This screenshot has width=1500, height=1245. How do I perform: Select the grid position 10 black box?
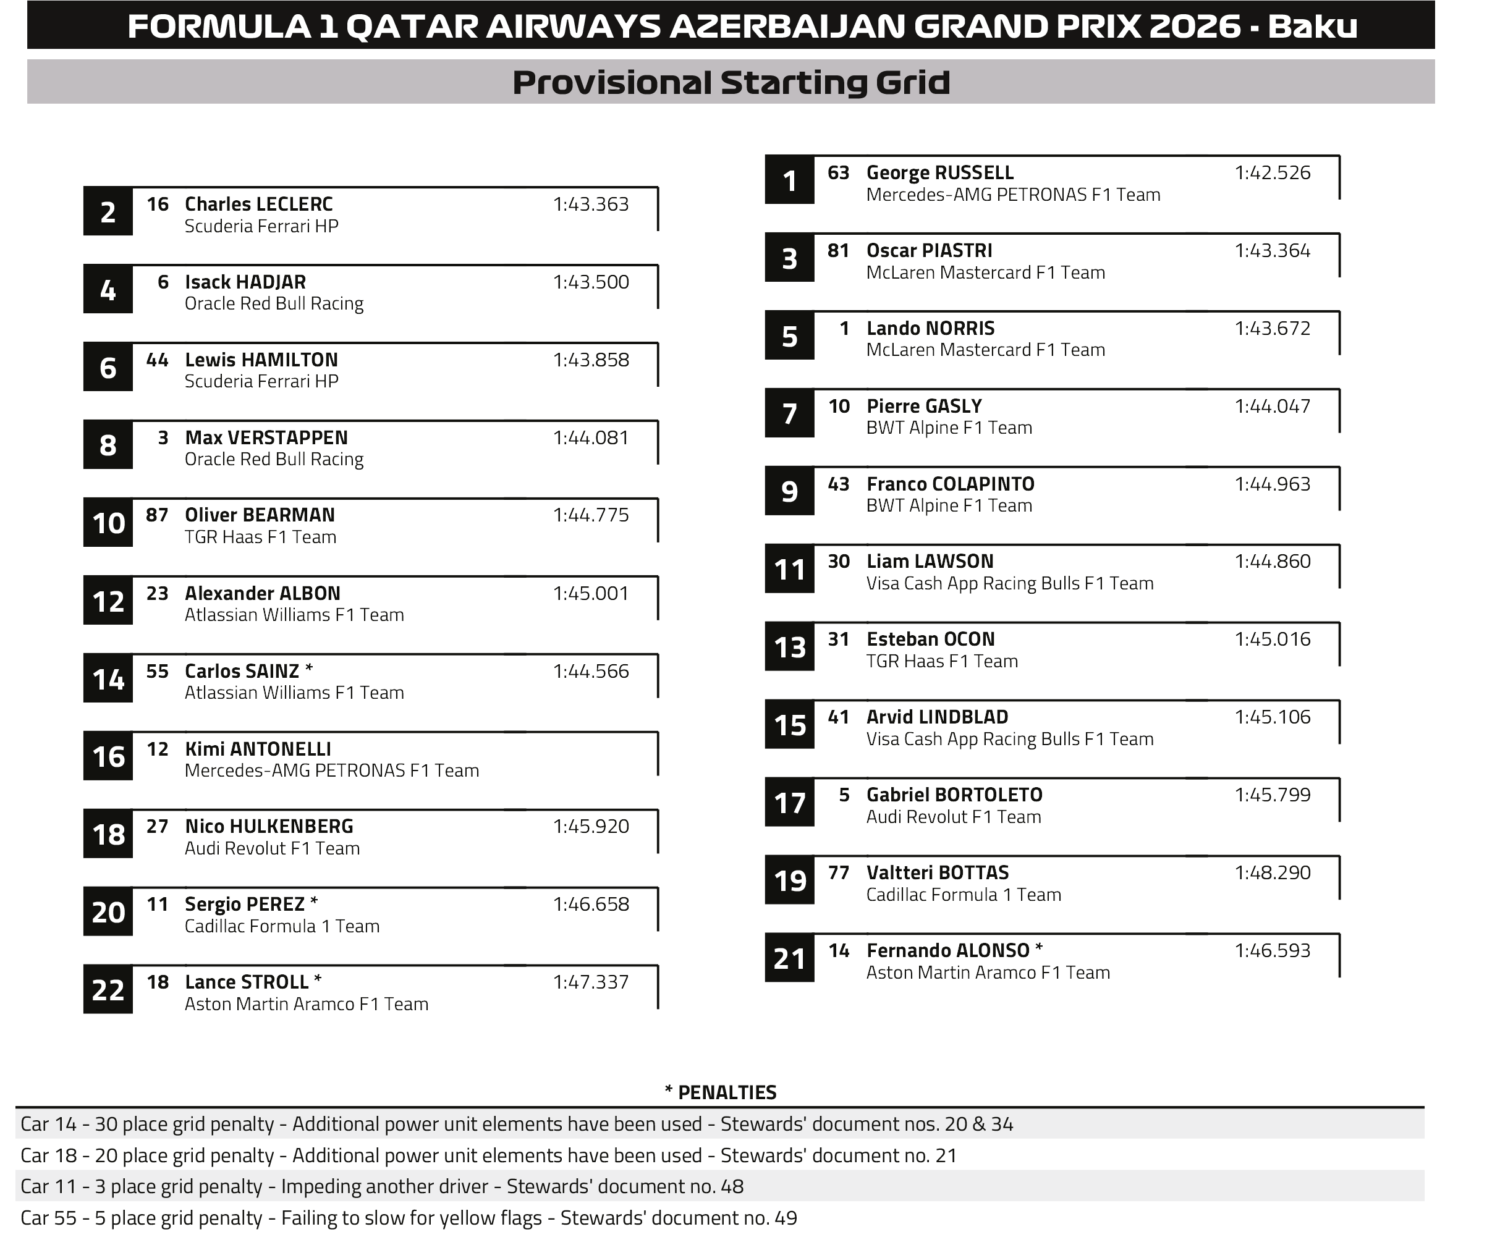coord(108,523)
